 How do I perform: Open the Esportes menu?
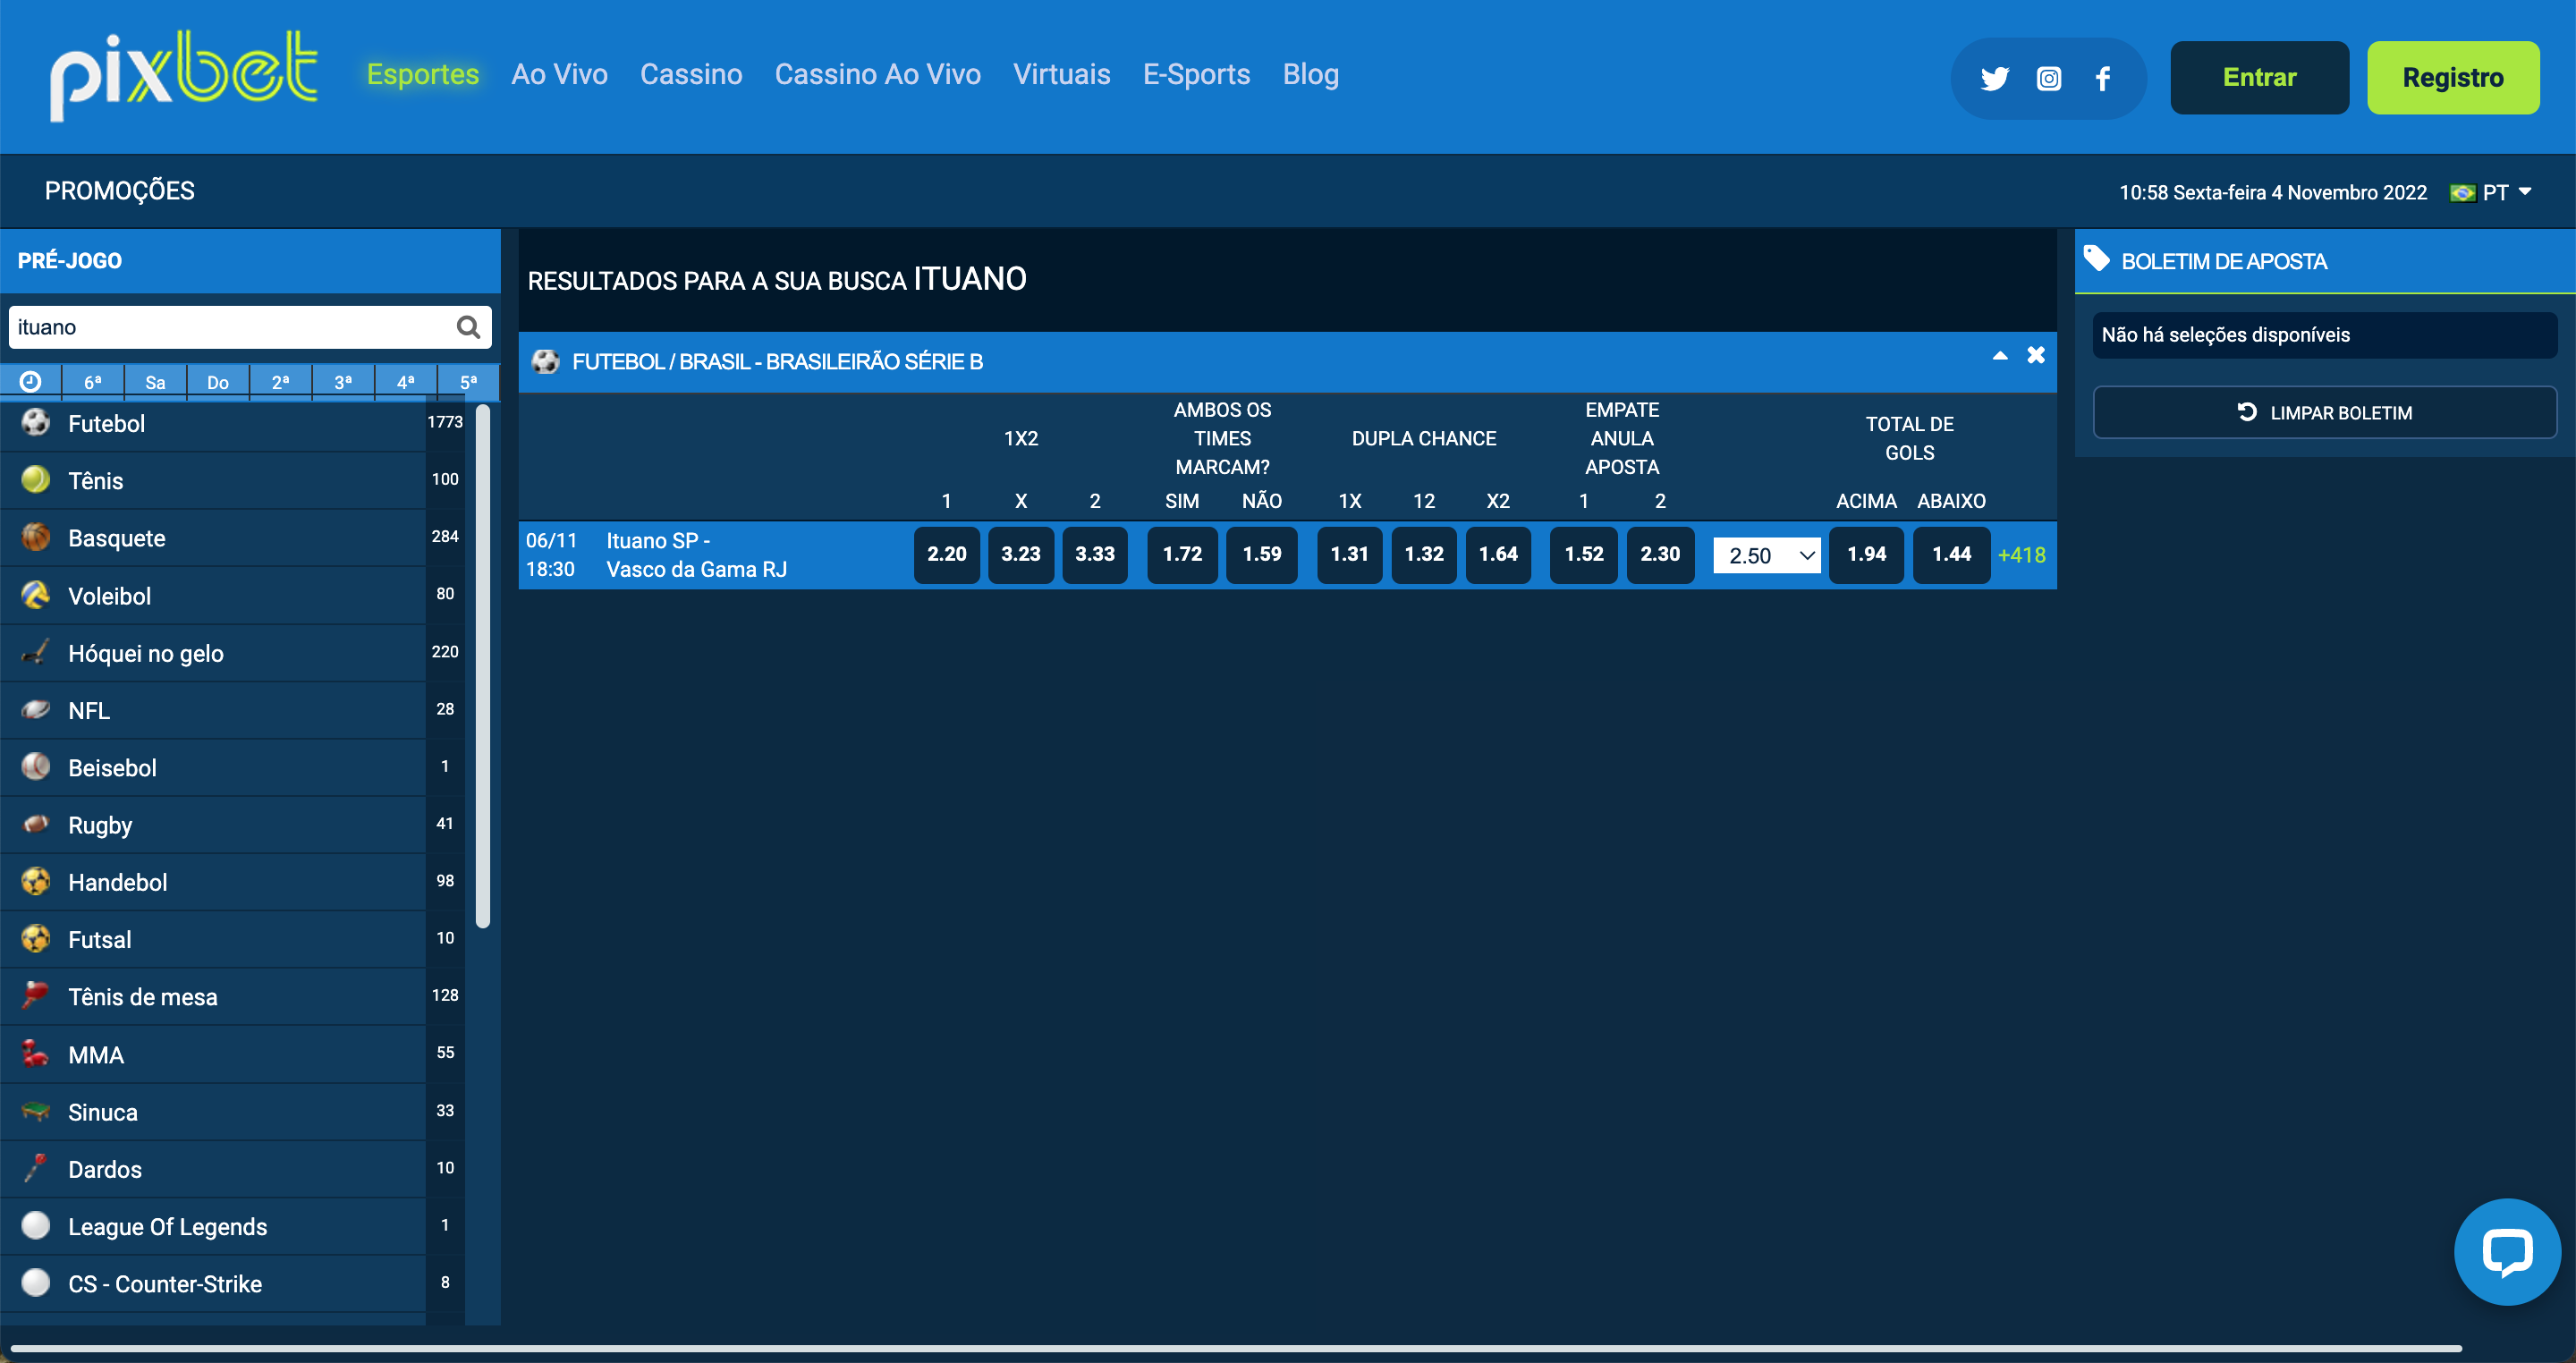click(422, 75)
